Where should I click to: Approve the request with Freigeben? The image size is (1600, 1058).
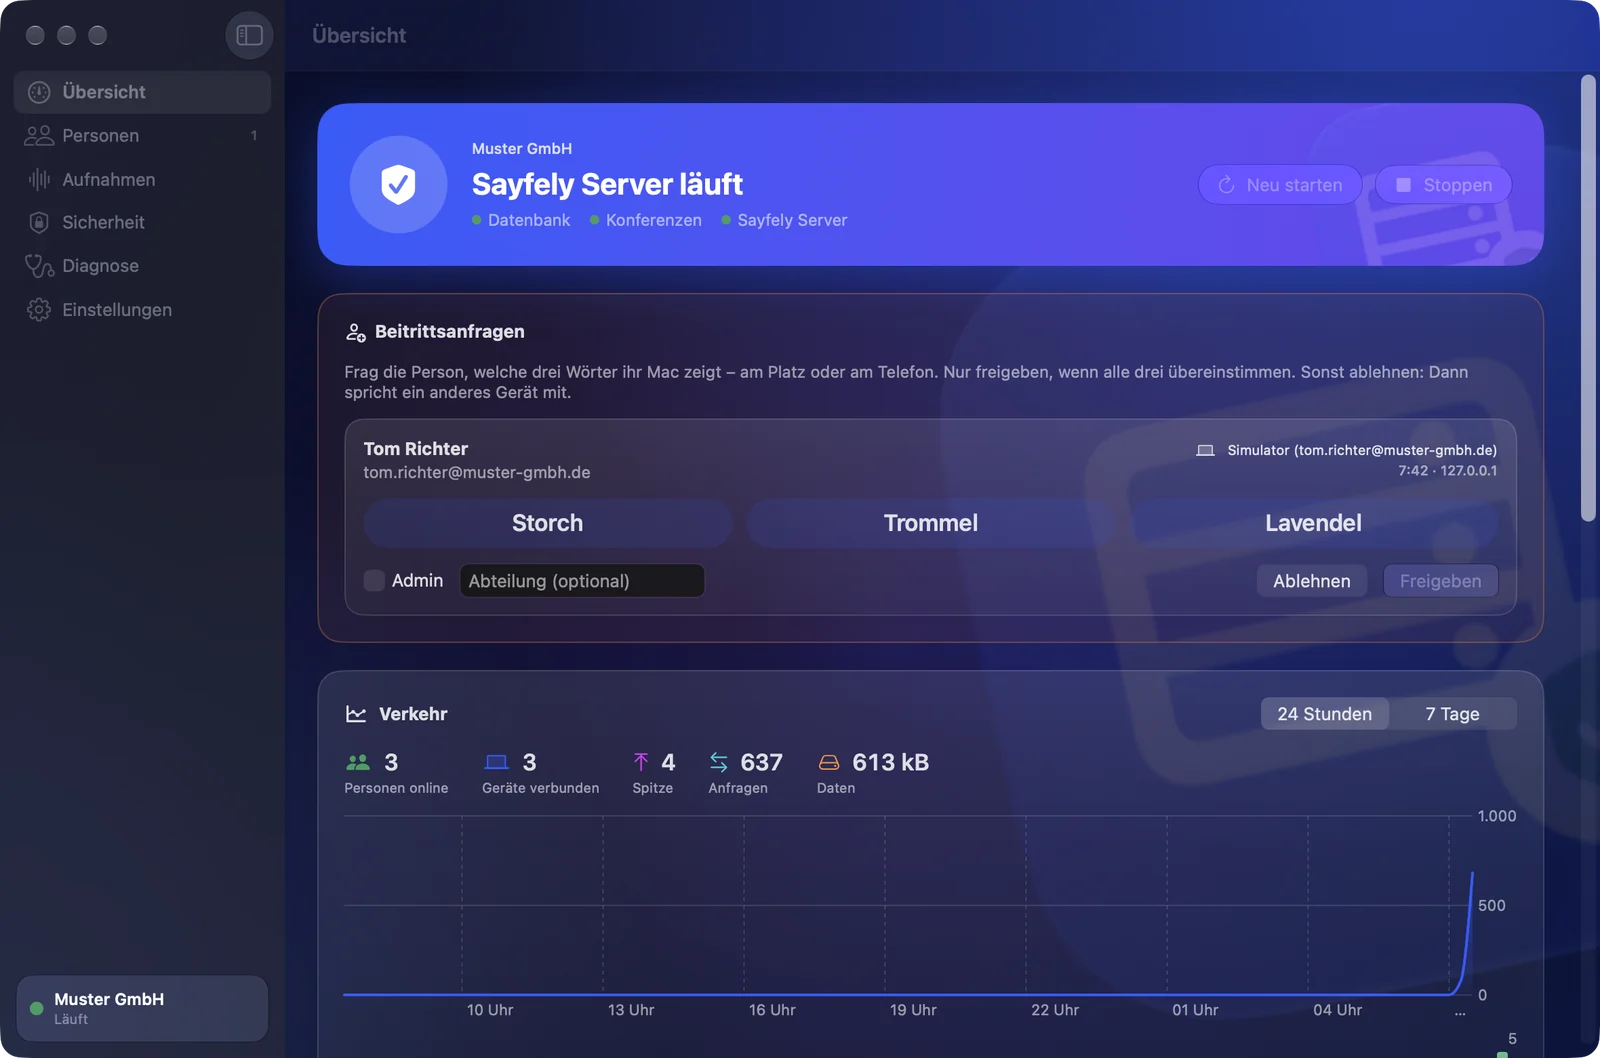click(x=1440, y=581)
